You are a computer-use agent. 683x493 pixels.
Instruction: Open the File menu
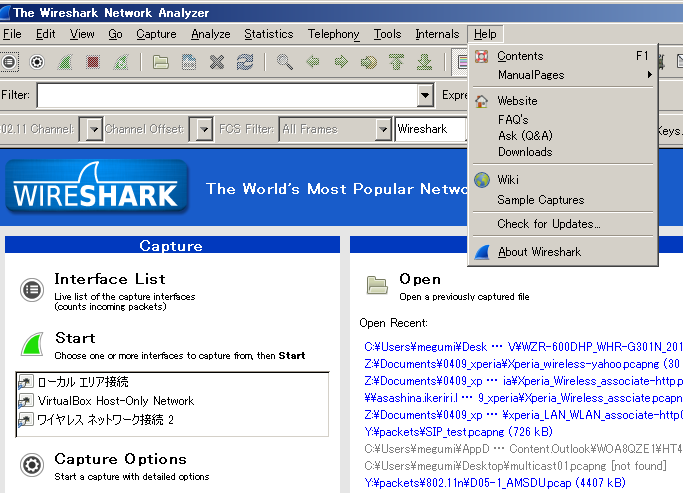point(12,34)
